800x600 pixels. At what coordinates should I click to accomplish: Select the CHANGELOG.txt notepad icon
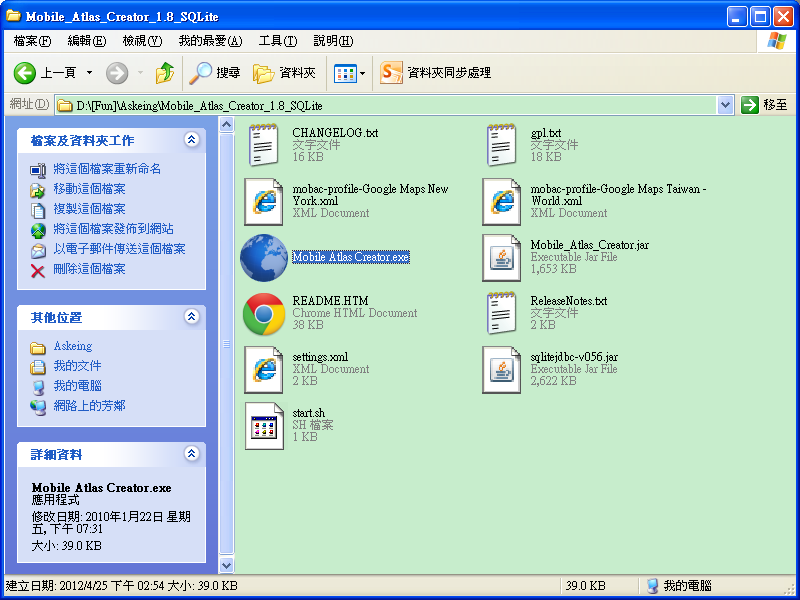point(263,145)
